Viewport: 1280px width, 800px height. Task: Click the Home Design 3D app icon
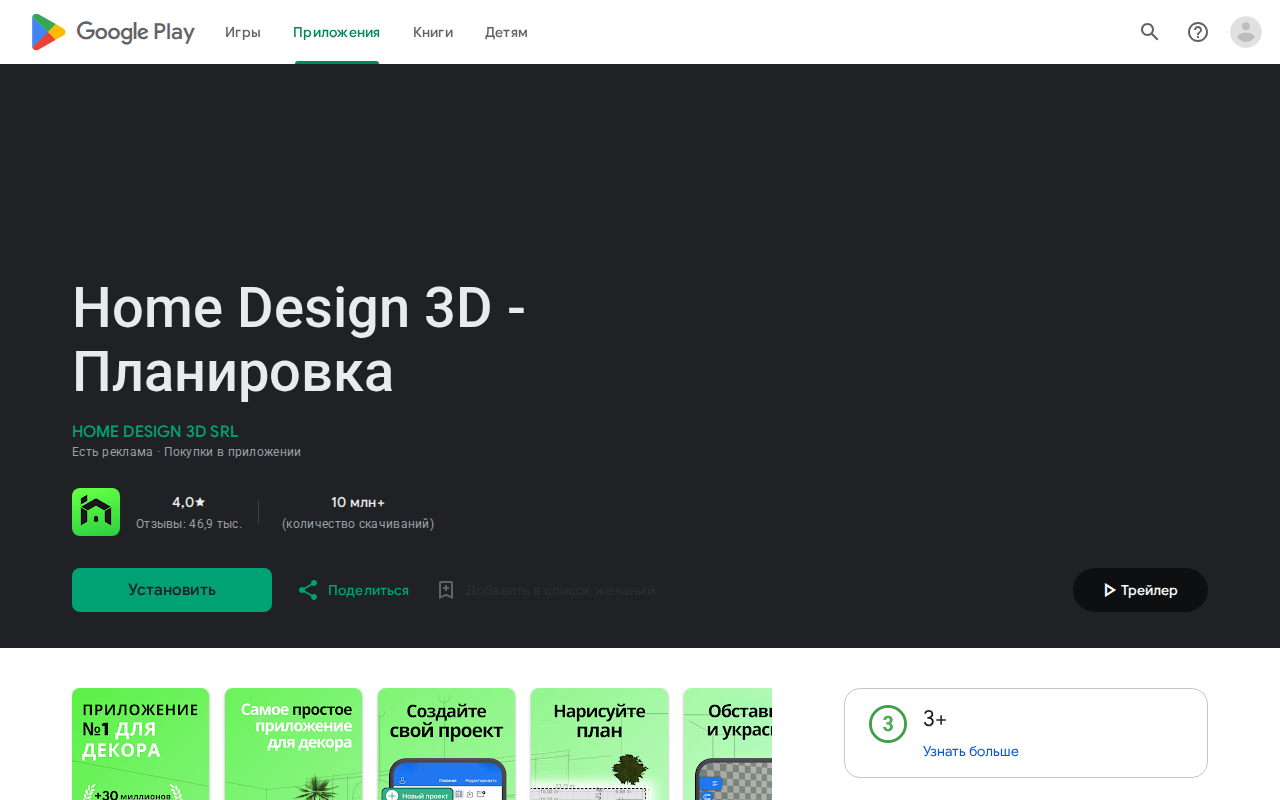[96, 512]
